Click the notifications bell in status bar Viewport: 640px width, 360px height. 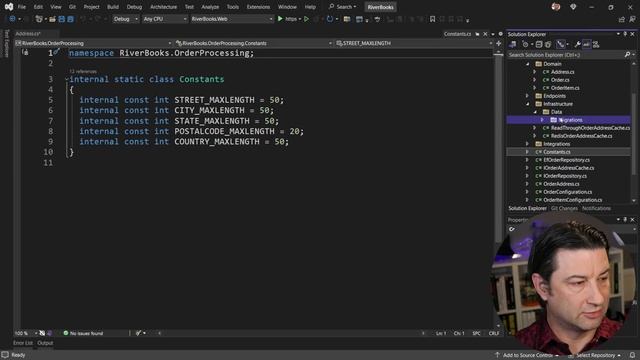click(x=632, y=355)
